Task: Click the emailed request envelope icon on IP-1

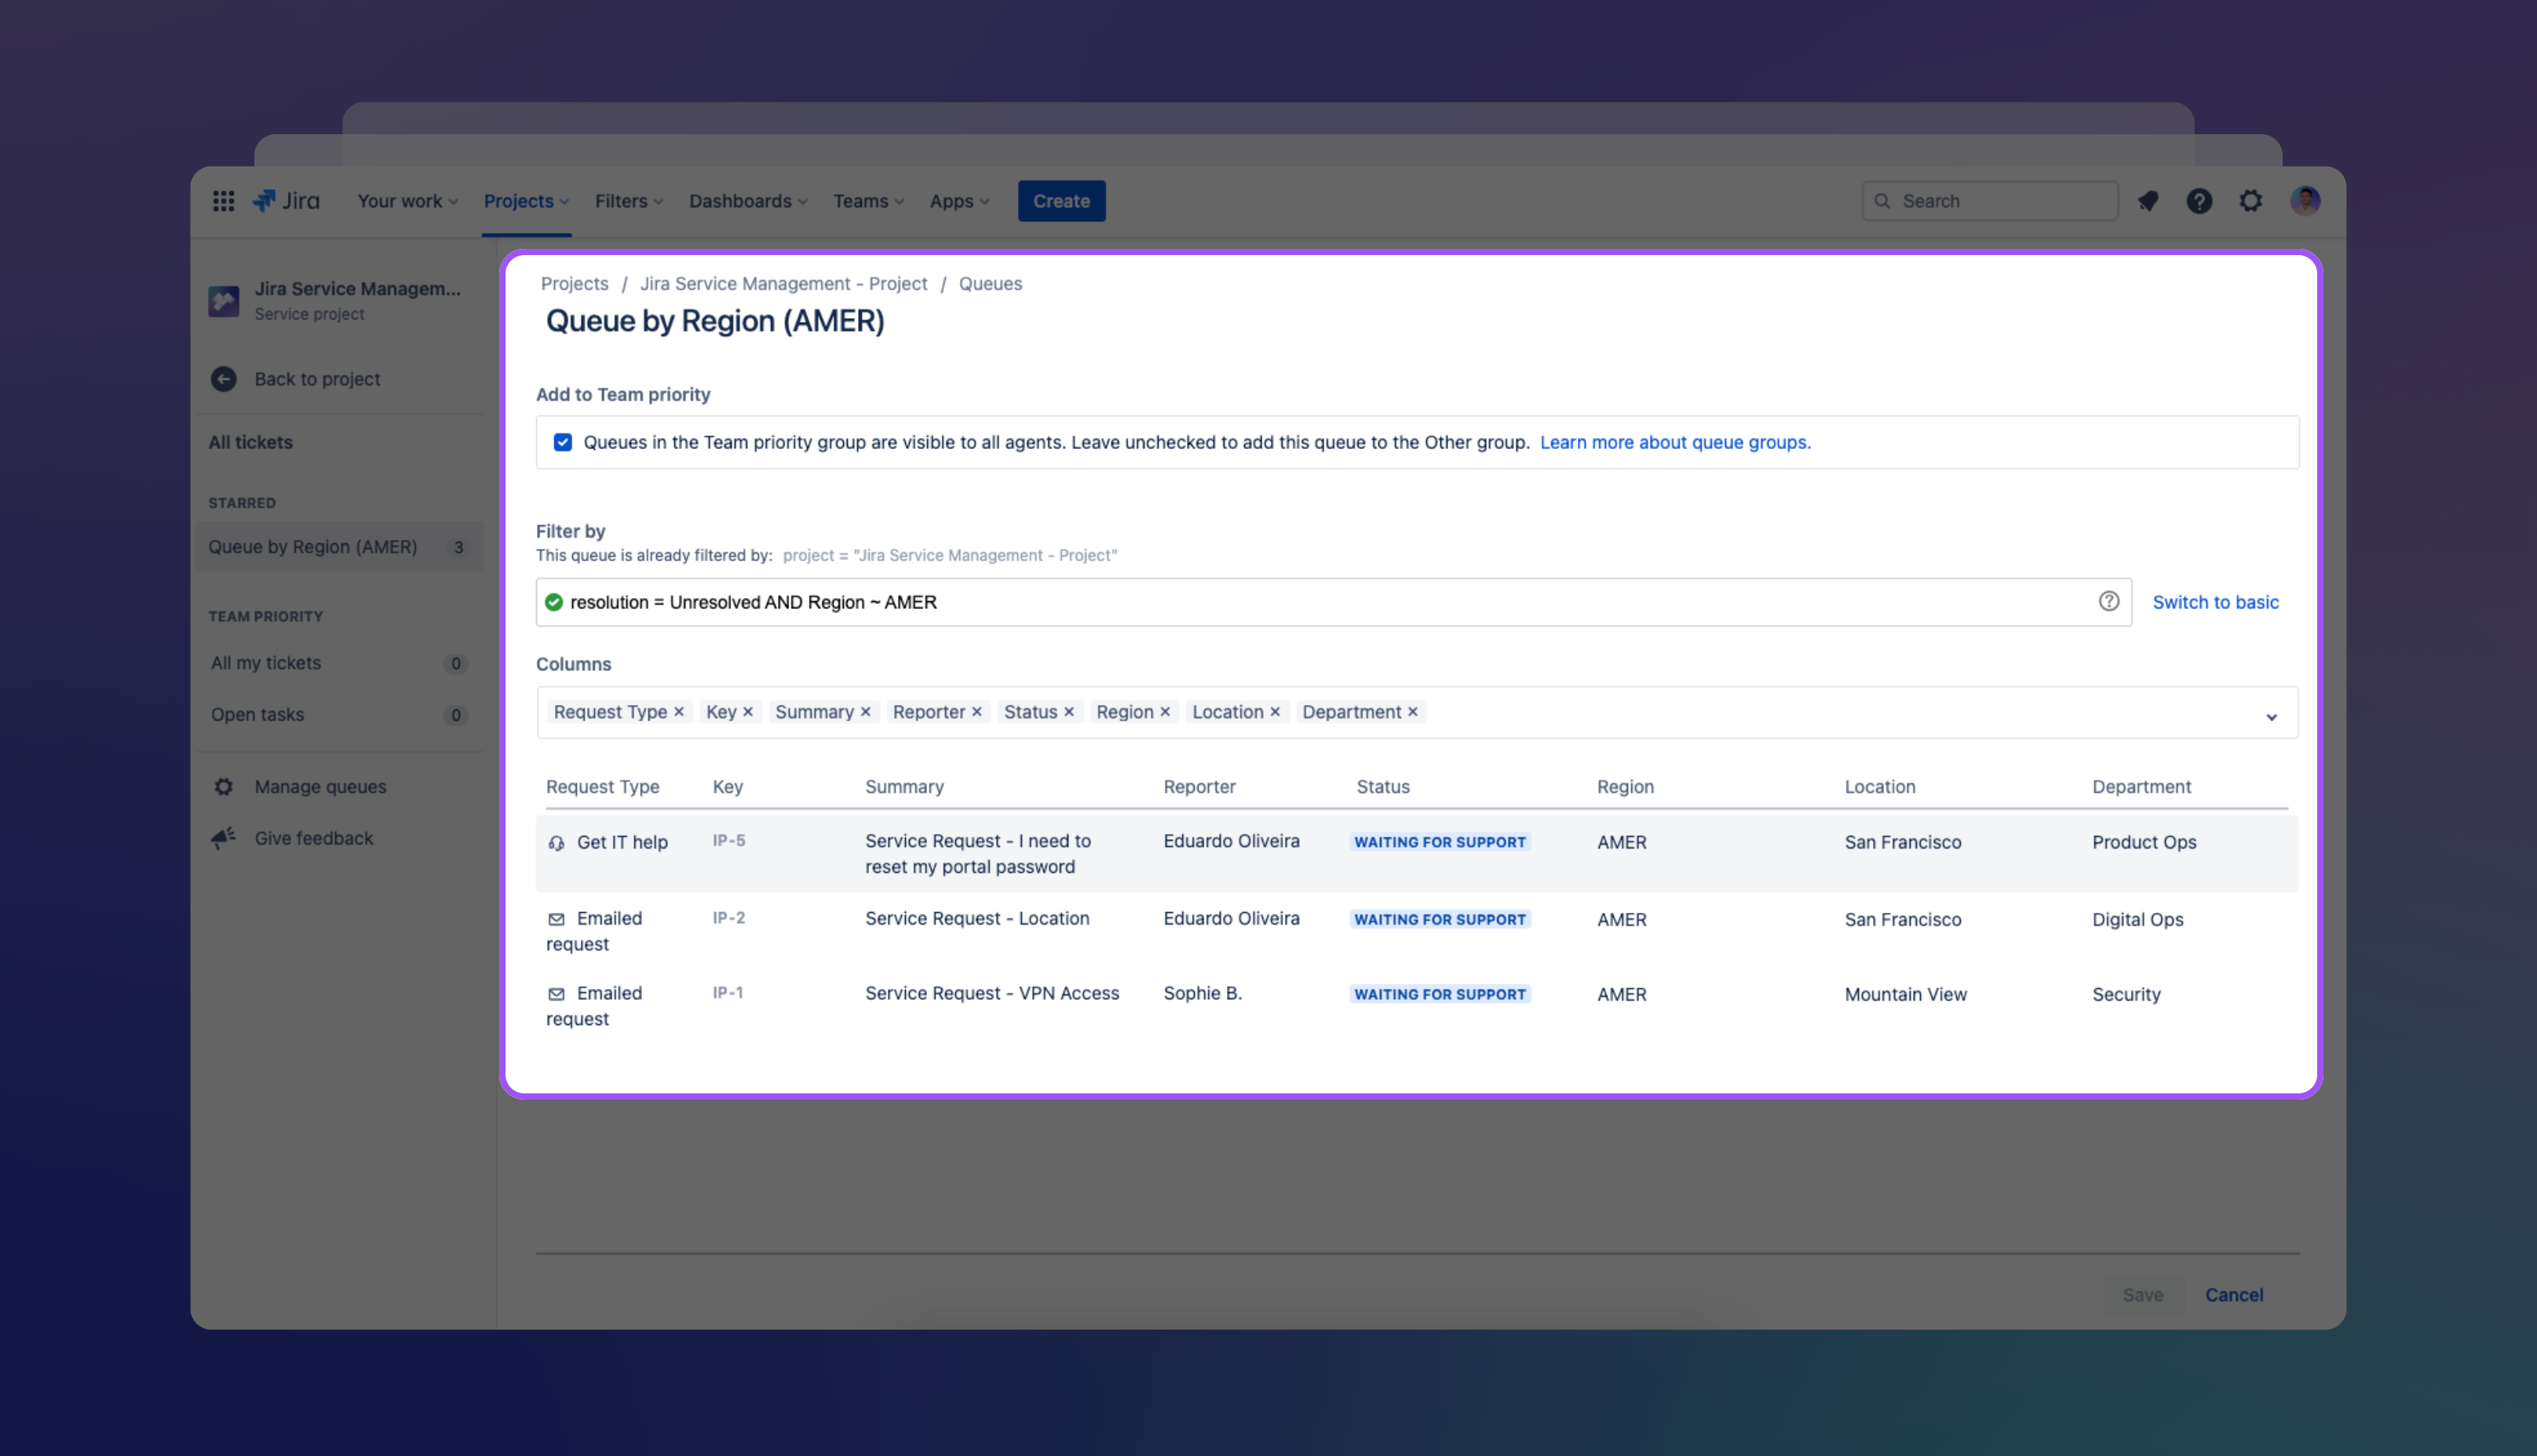Action: (557, 993)
